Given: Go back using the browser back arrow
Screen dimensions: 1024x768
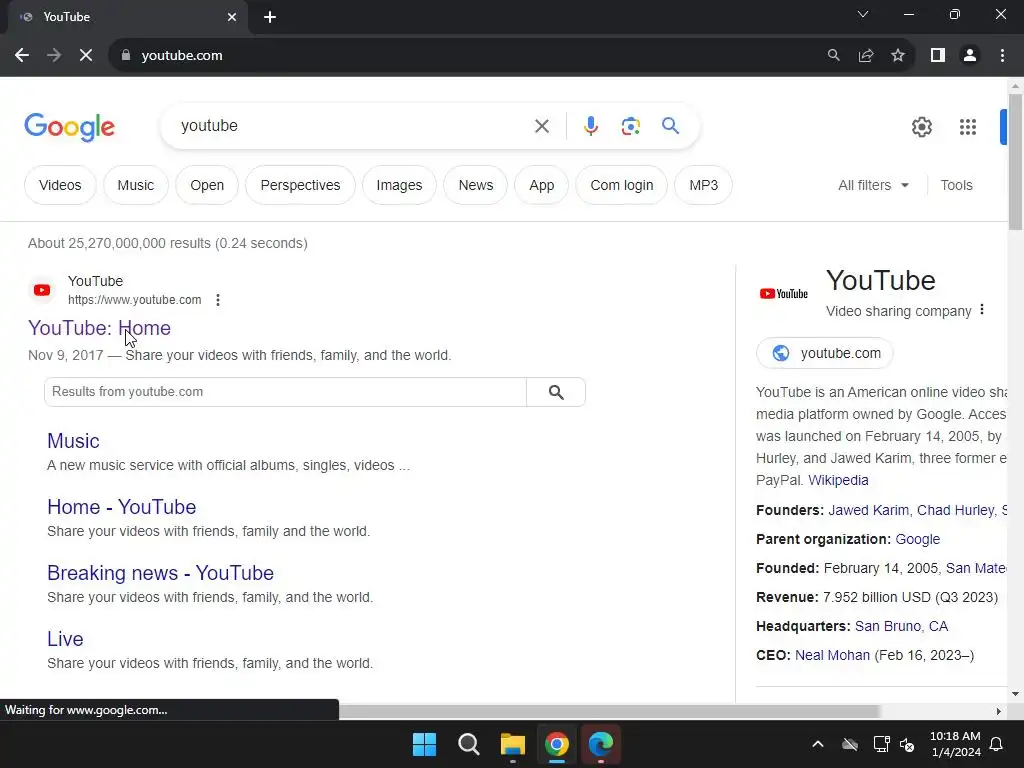Looking at the screenshot, I should (22, 56).
